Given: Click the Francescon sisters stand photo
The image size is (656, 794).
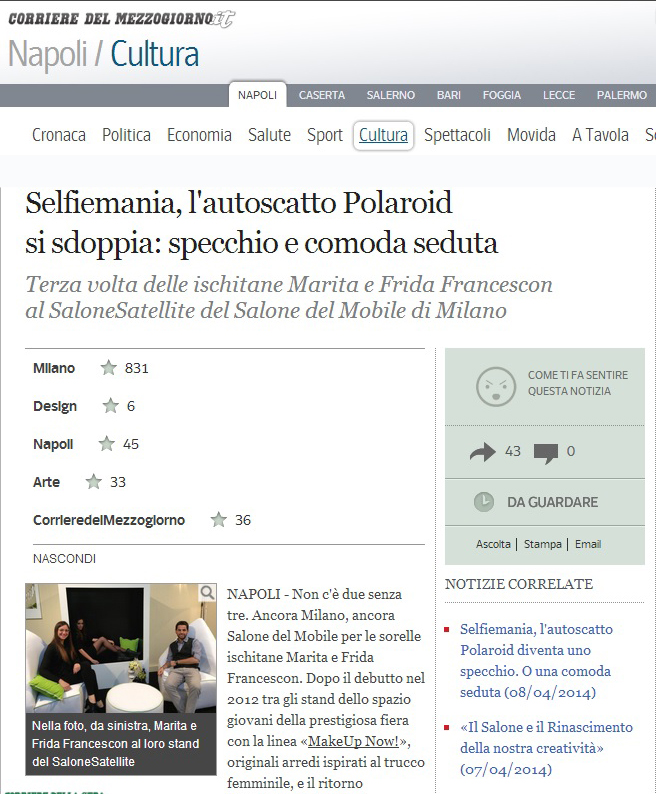Looking at the screenshot, I should [x=121, y=648].
